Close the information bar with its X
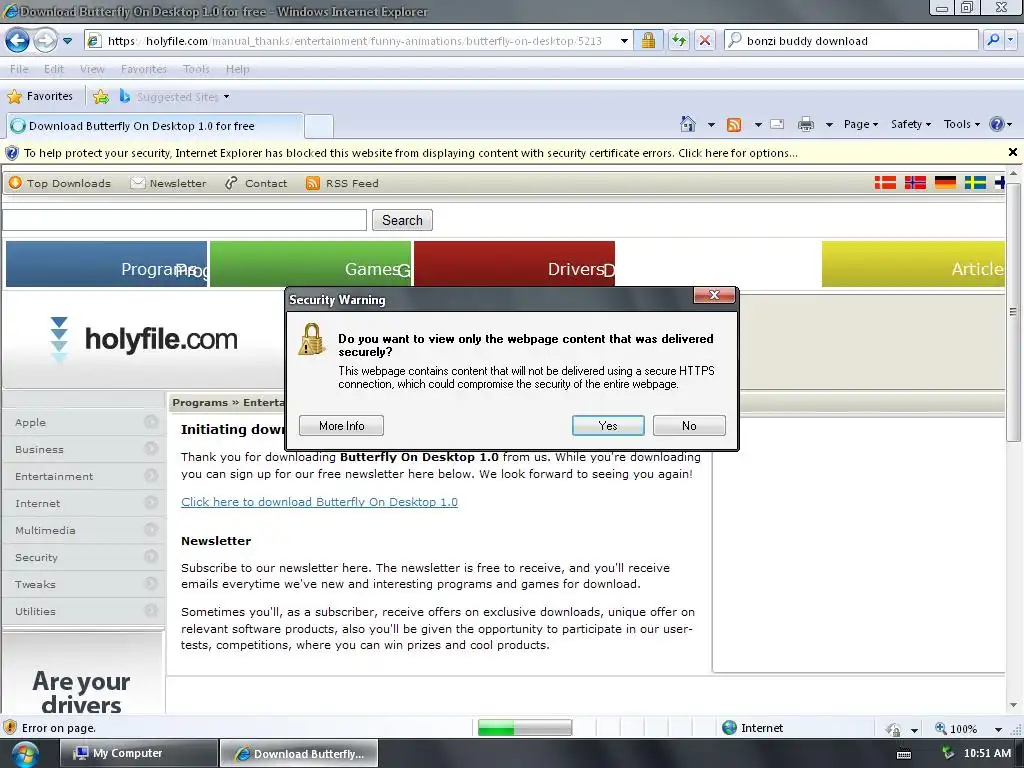 (x=1013, y=152)
